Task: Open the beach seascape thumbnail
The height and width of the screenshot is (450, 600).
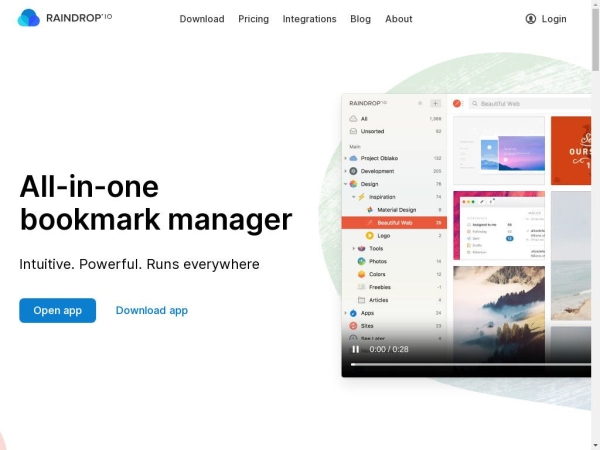Action: click(x=571, y=256)
